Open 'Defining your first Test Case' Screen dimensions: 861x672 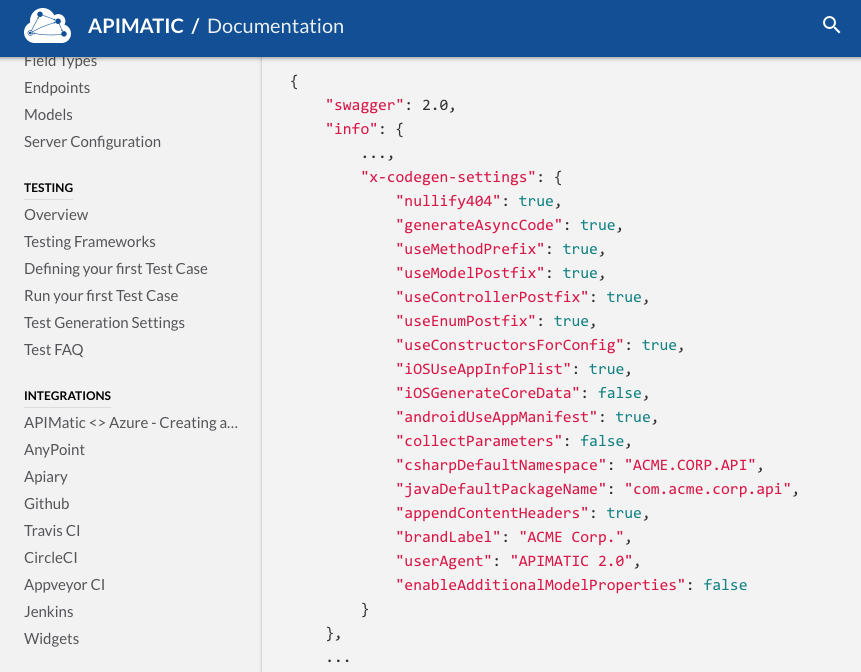(x=115, y=268)
